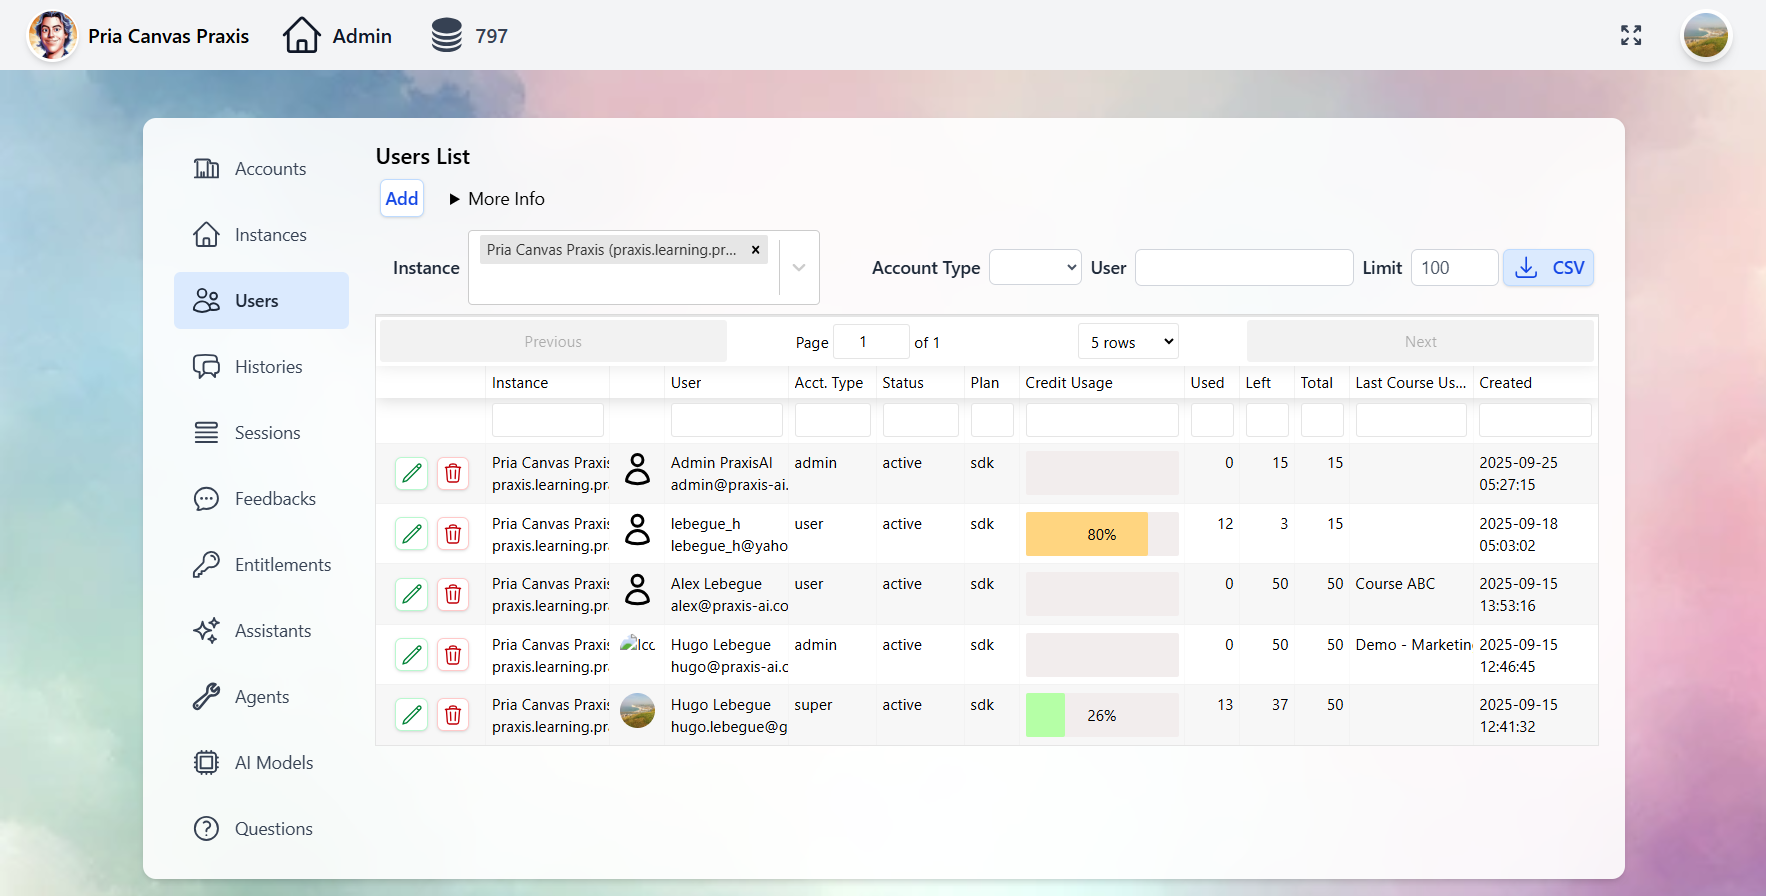This screenshot has width=1766, height=896.
Task: Click the AI Models chip icon
Action: (x=206, y=763)
